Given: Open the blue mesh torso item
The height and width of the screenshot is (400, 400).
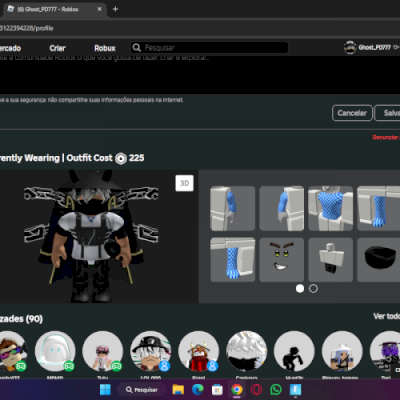Looking at the screenshot, I should 331,208.
